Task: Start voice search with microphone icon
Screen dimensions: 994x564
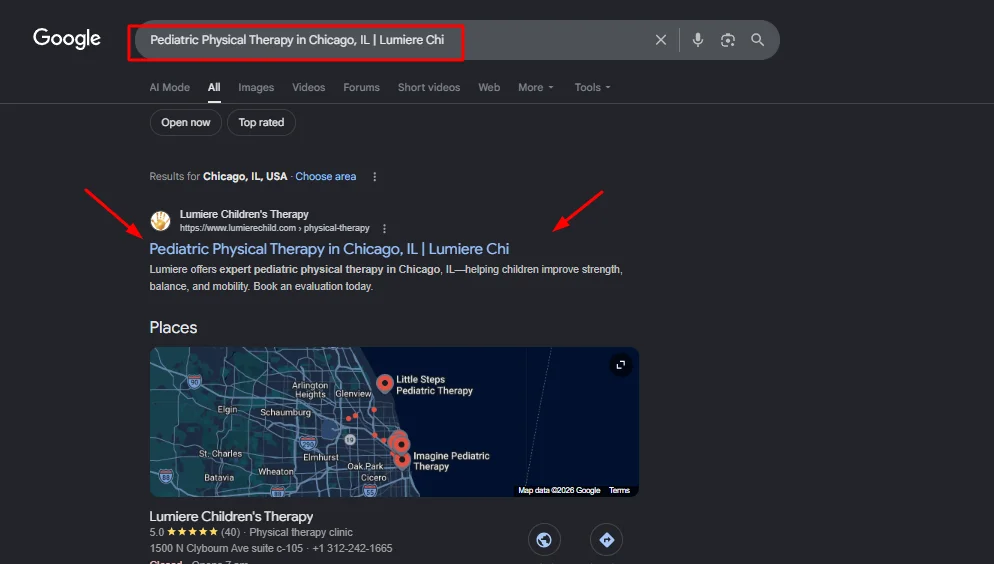Action: point(697,40)
